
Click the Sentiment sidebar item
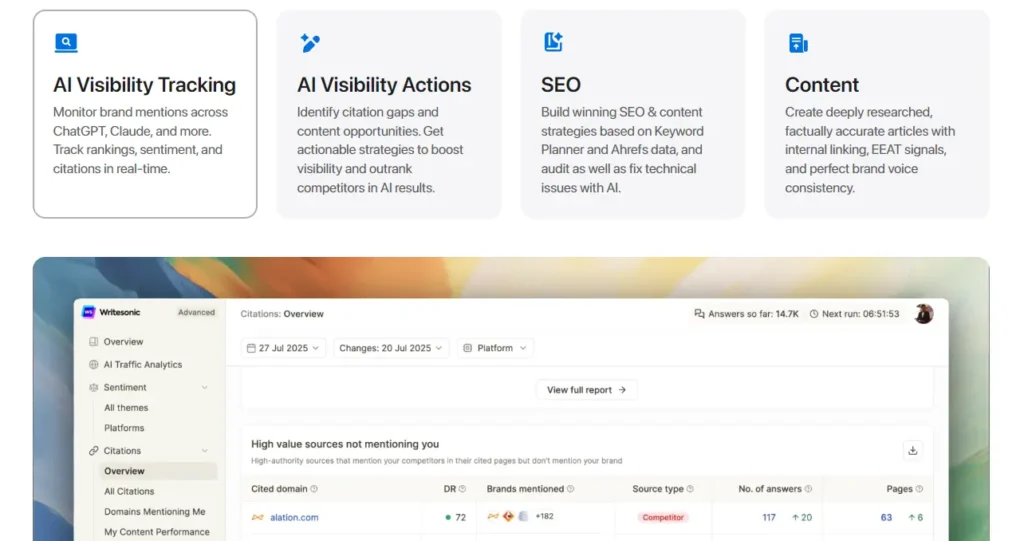point(125,387)
